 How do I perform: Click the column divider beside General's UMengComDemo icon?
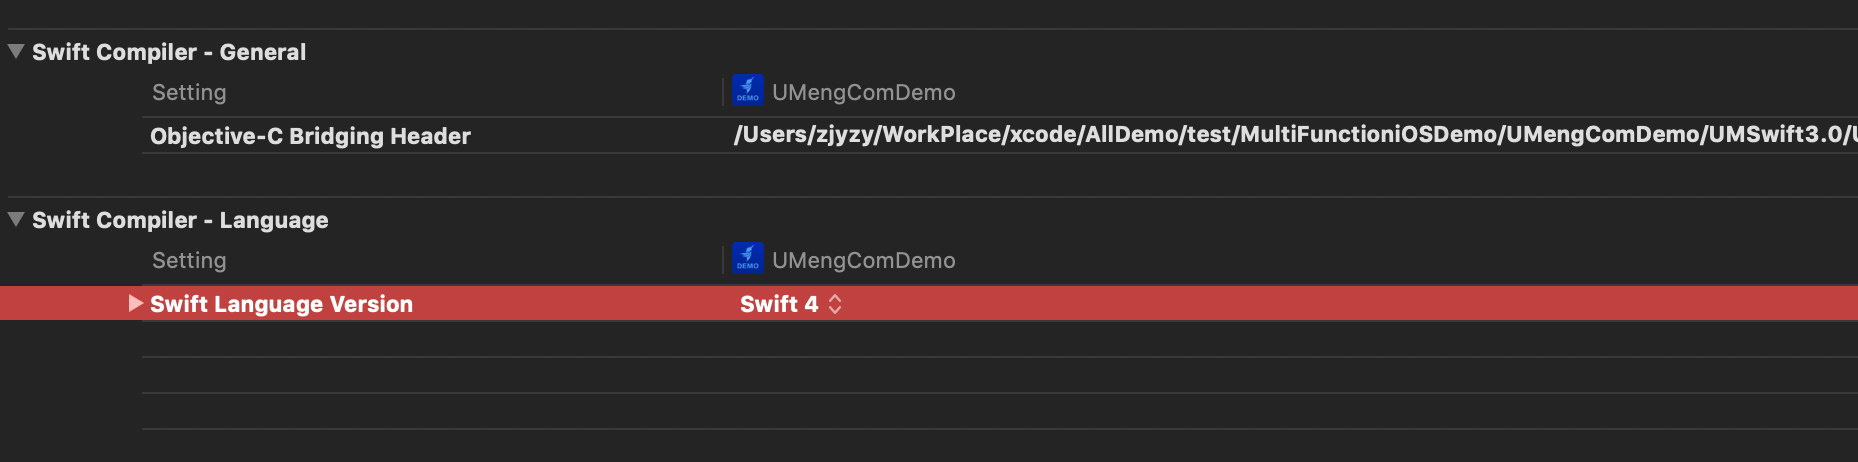(723, 92)
